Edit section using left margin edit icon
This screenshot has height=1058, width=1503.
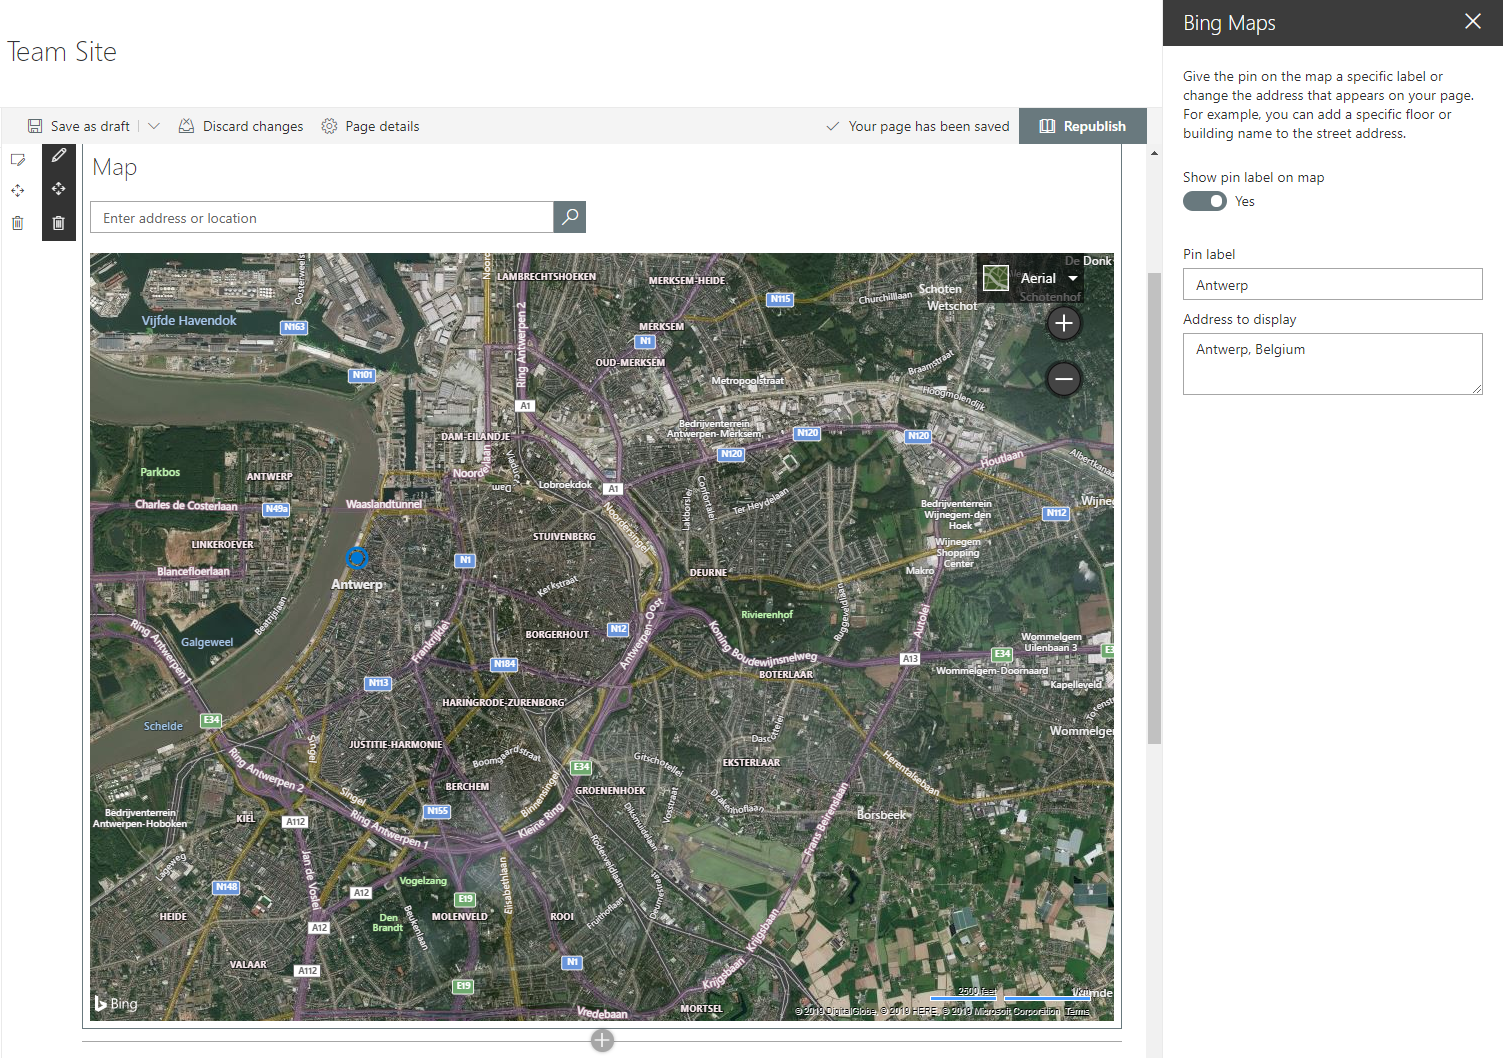pyautogui.click(x=17, y=159)
